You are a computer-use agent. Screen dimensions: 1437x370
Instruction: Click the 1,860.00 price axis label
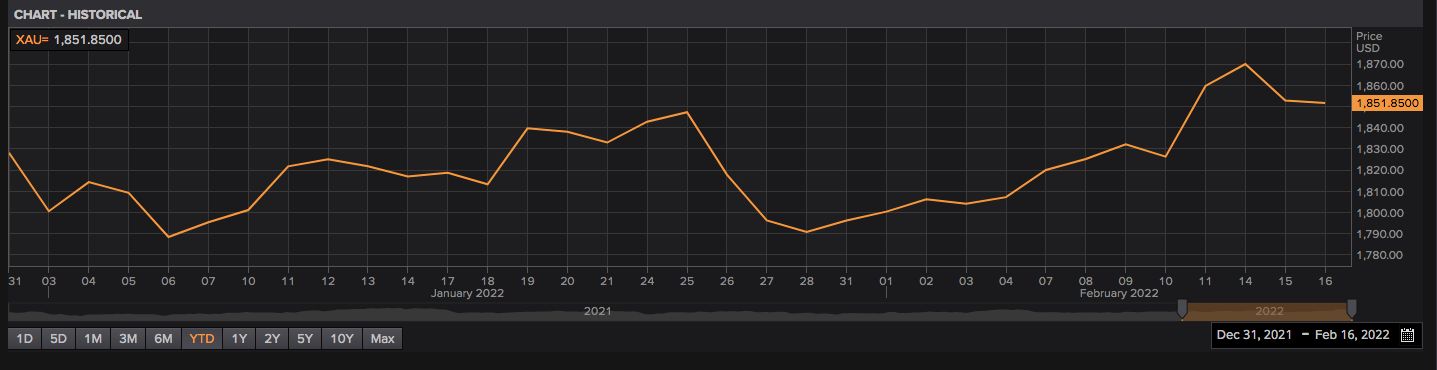(x=1381, y=85)
